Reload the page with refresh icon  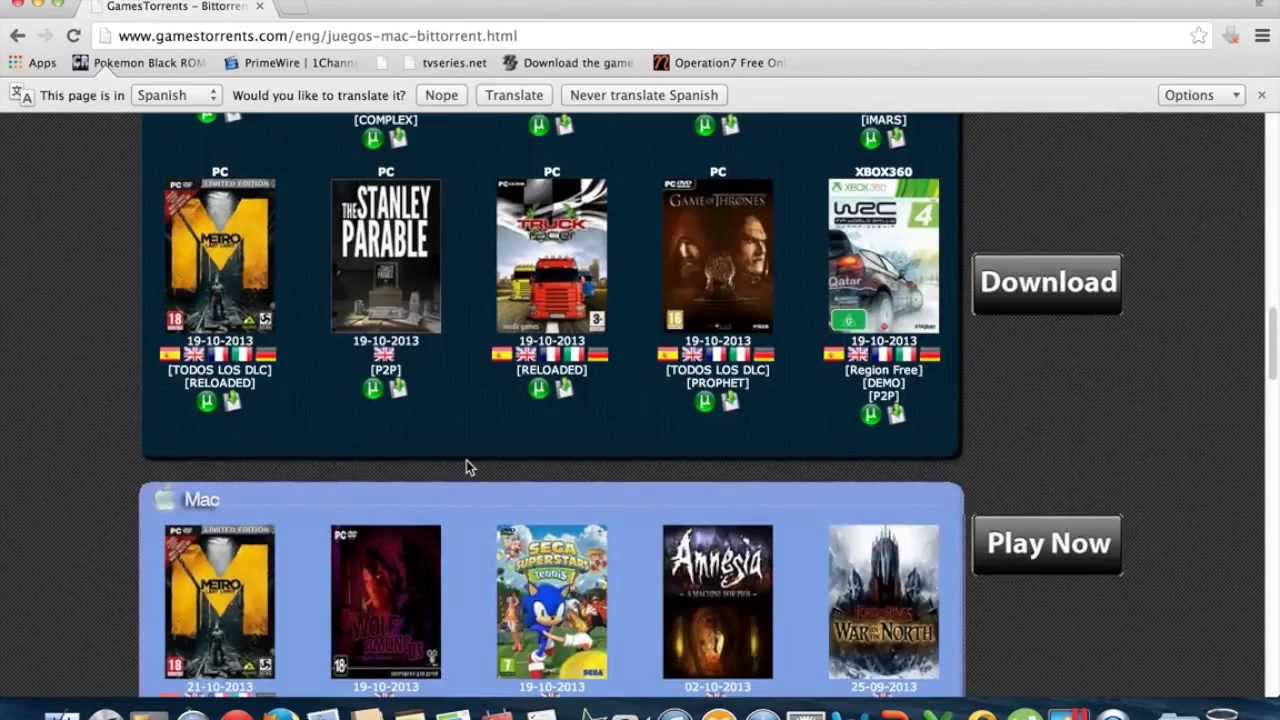pyautogui.click(x=73, y=36)
